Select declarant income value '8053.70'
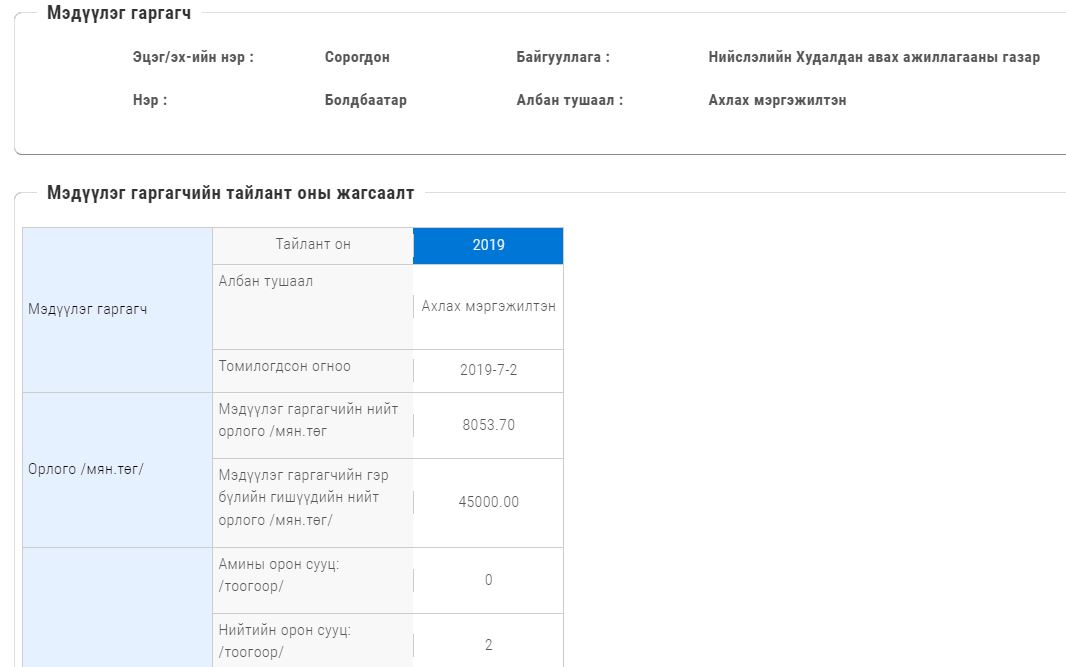 488,425
